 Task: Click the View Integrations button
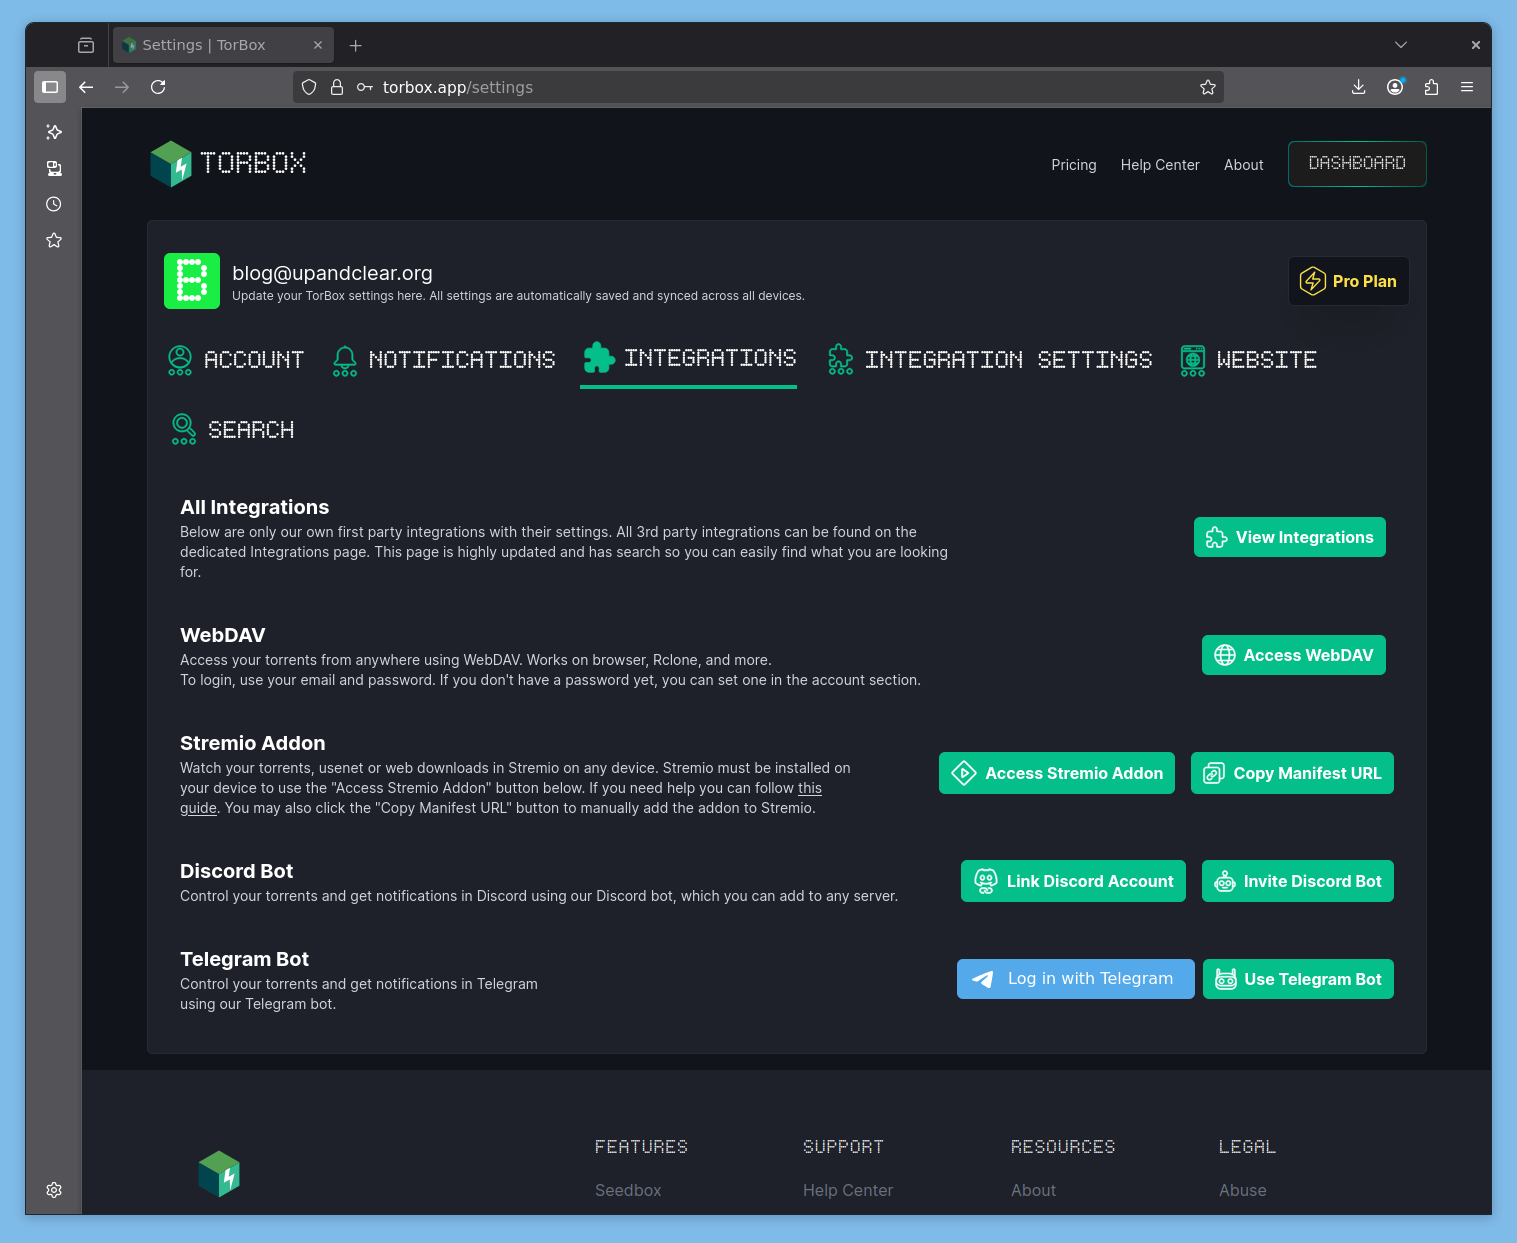coord(1289,537)
